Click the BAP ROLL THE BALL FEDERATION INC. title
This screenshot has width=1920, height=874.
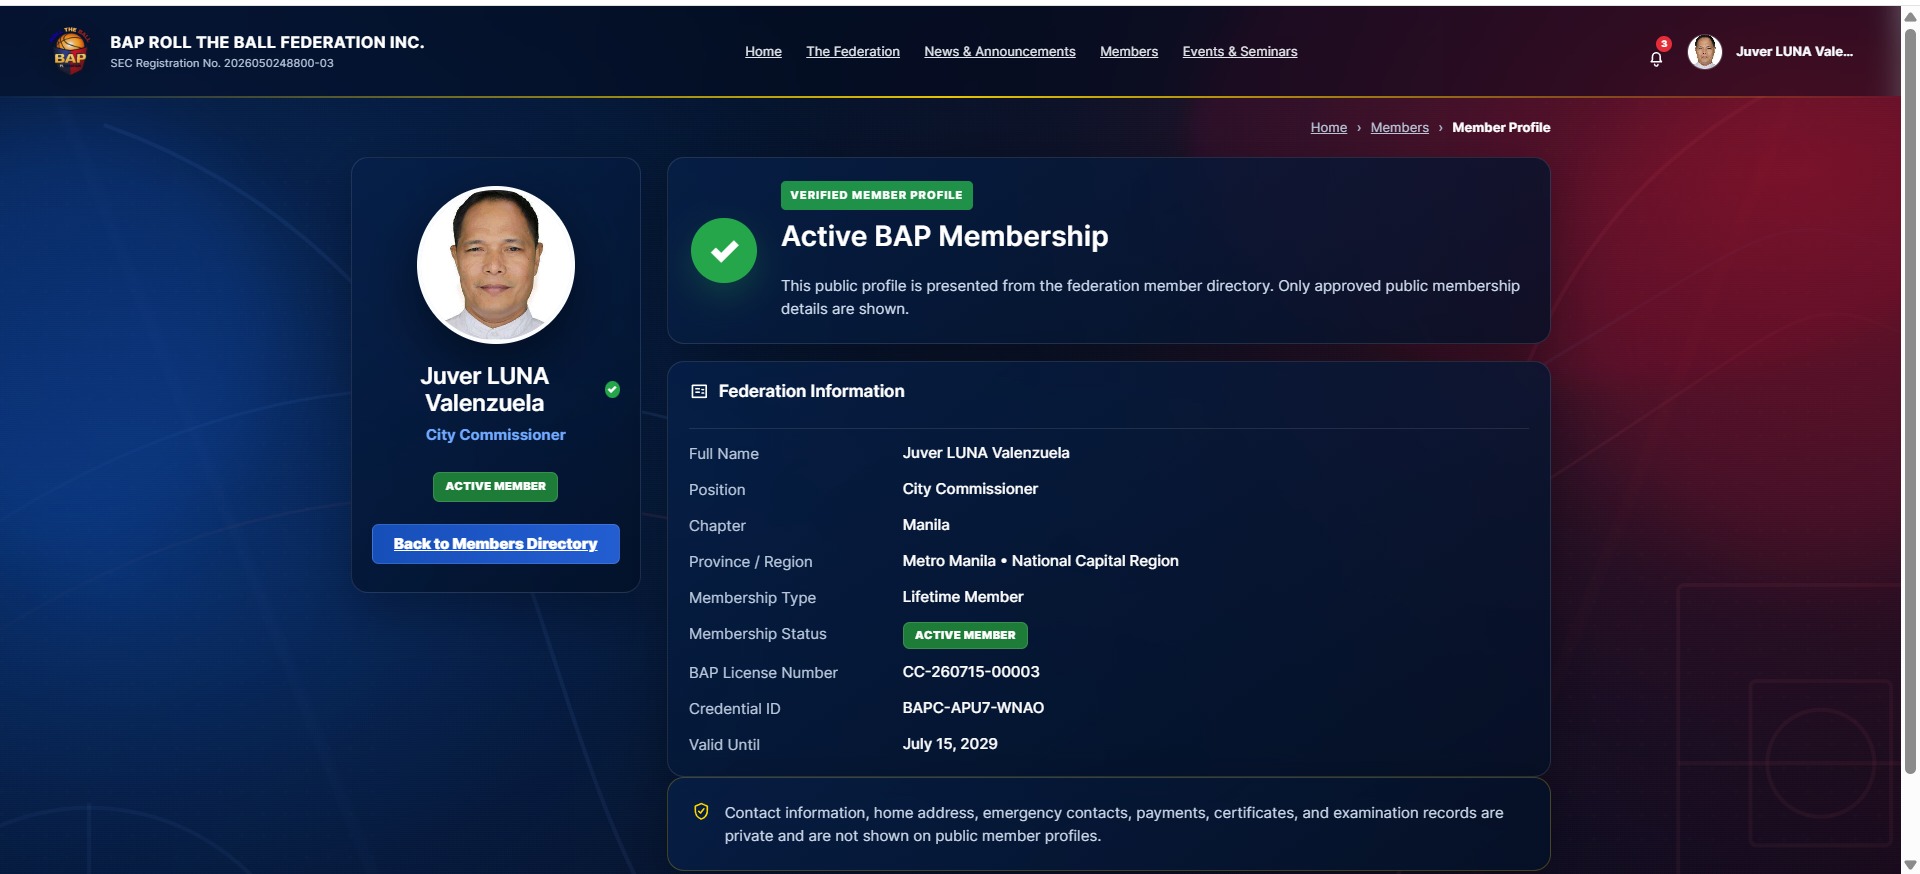click(x=267, y=42)
